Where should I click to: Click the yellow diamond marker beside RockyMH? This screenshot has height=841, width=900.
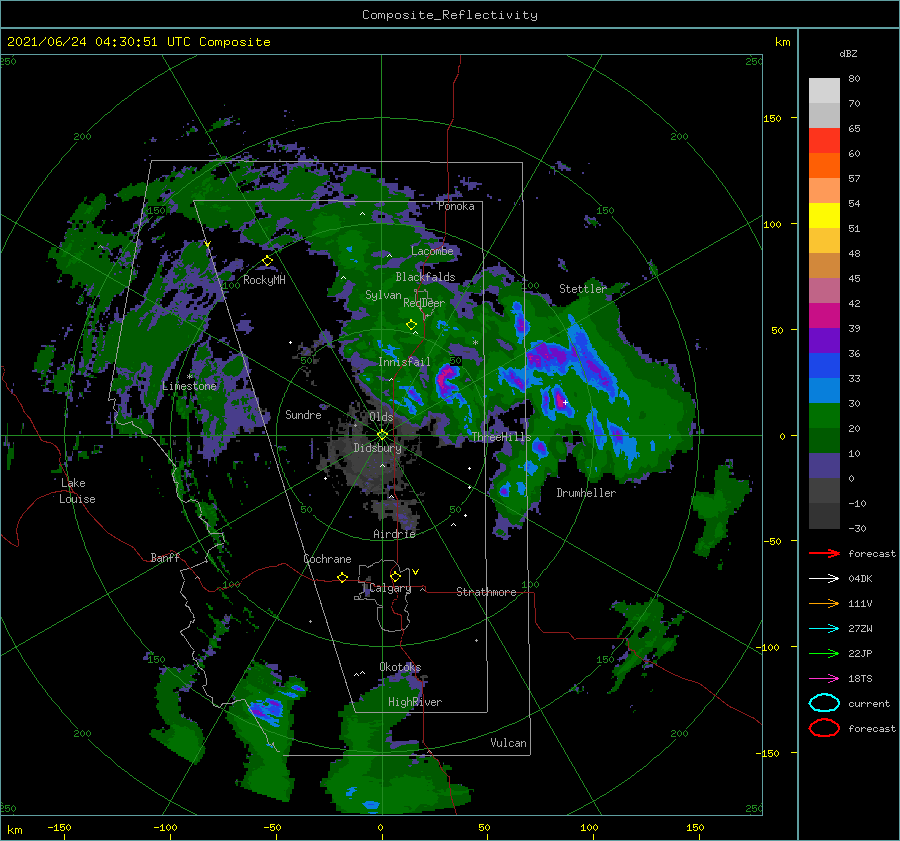[267, 261]
